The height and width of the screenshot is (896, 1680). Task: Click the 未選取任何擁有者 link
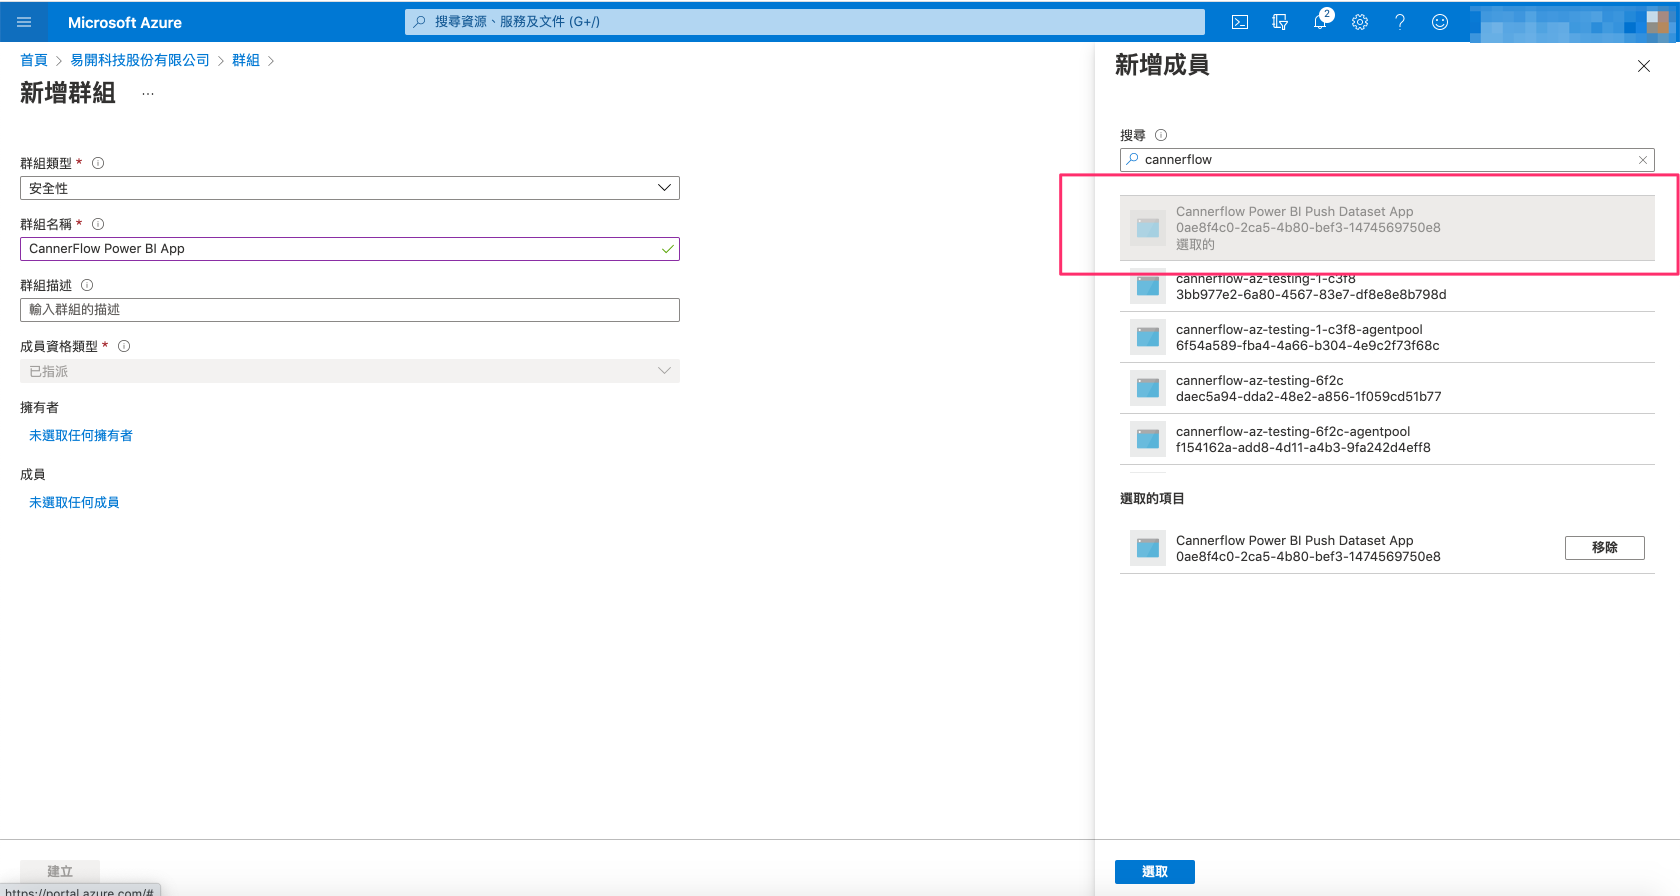coord(81,435)
